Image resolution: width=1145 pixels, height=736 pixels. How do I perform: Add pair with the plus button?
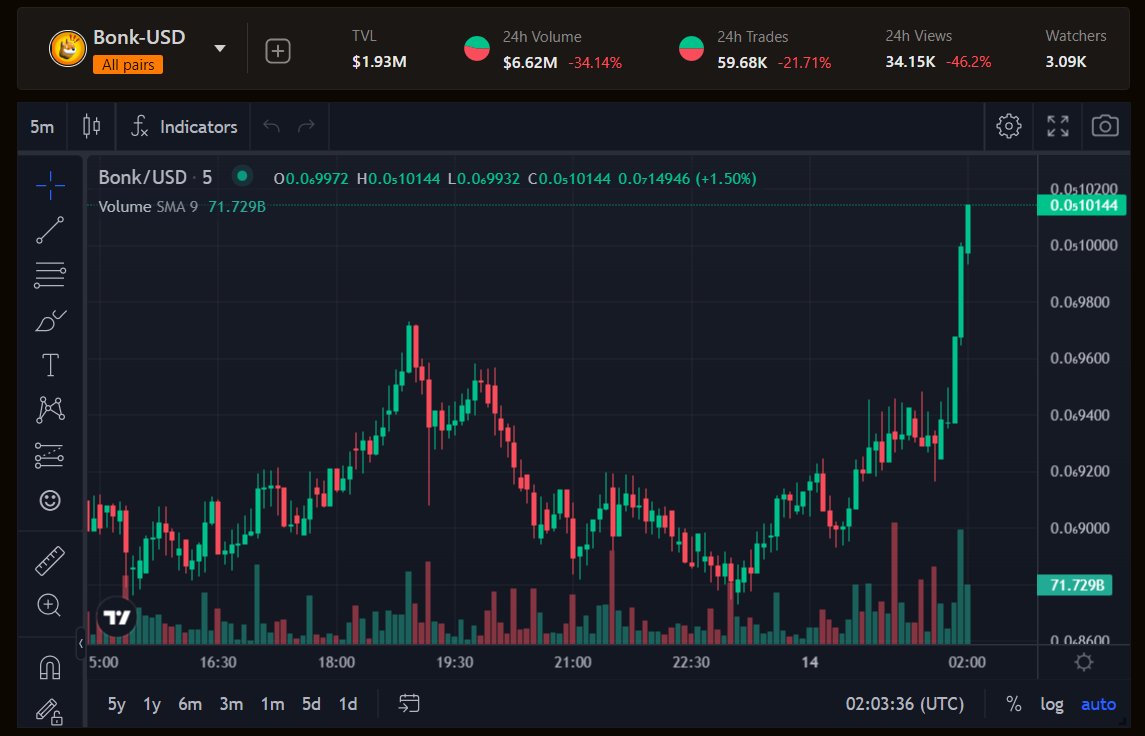pyautogui.click(x=277, y=51)
